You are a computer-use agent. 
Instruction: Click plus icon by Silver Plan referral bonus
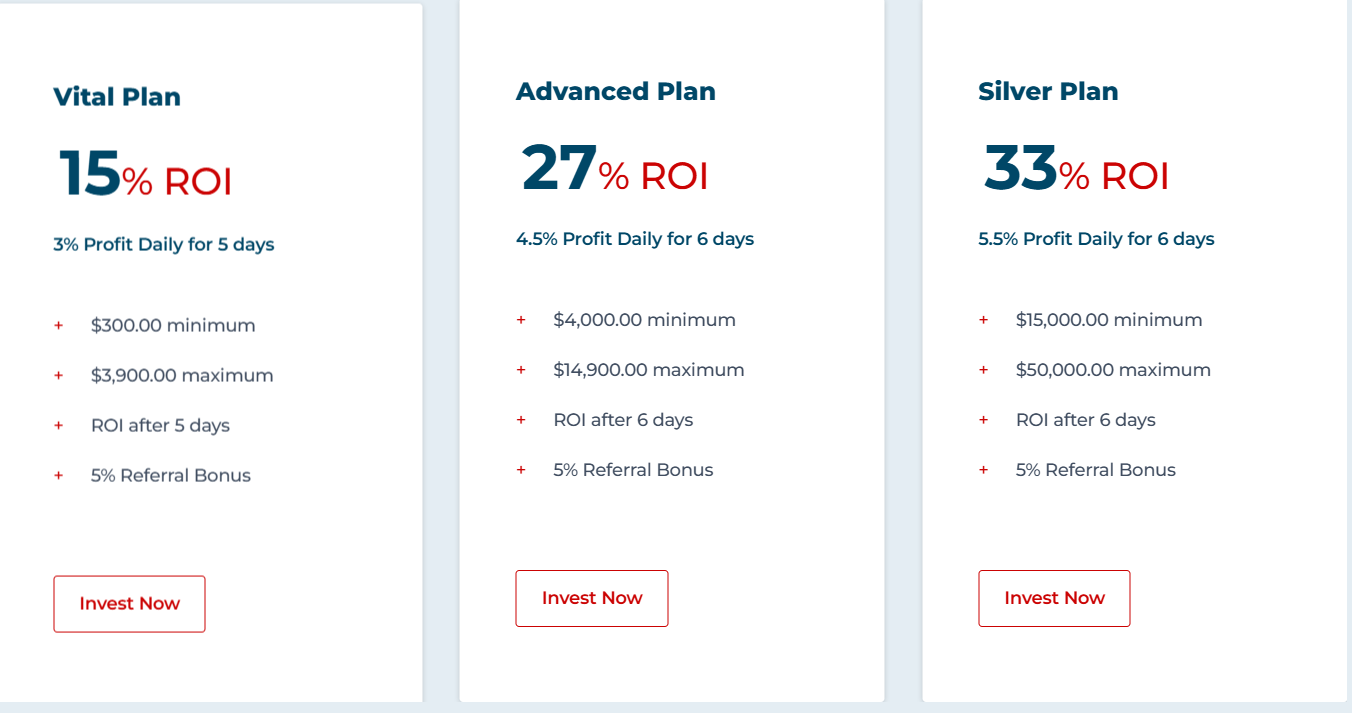pos(984,470)
